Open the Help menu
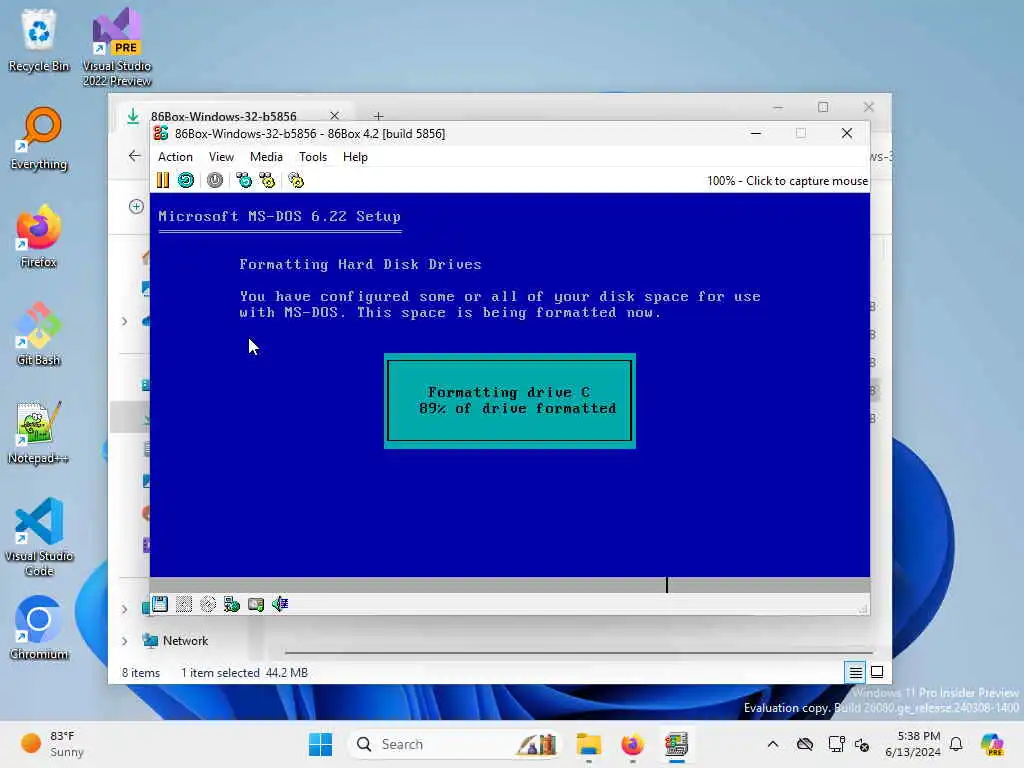1024x768 pixels. tap(355, 157)
